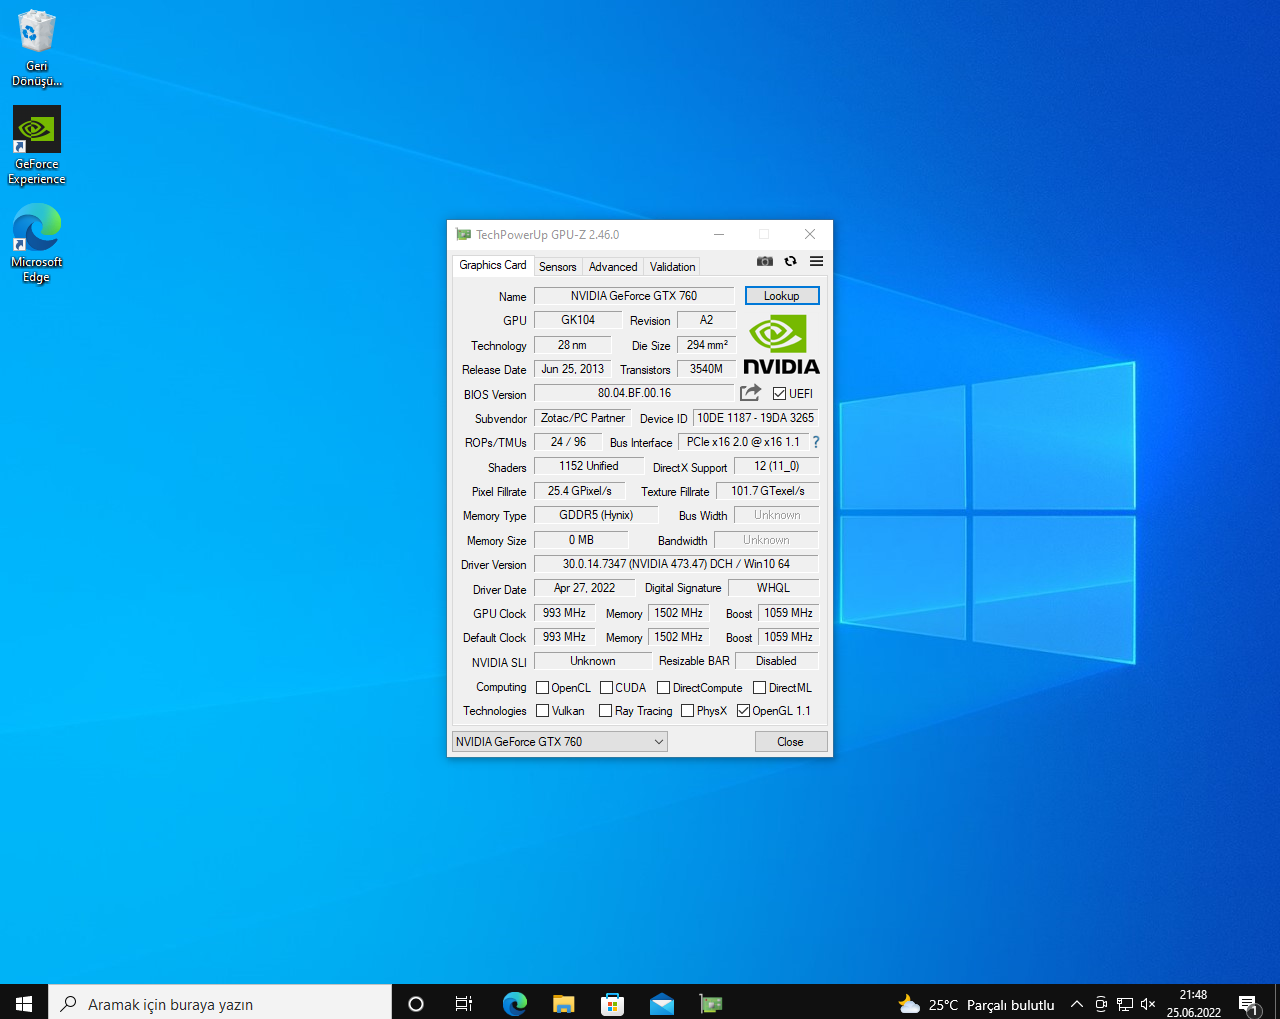Switch to the Validation tab
Image resolution: width=1280 pixels, height=1019 pixels.
click(672, 267)
